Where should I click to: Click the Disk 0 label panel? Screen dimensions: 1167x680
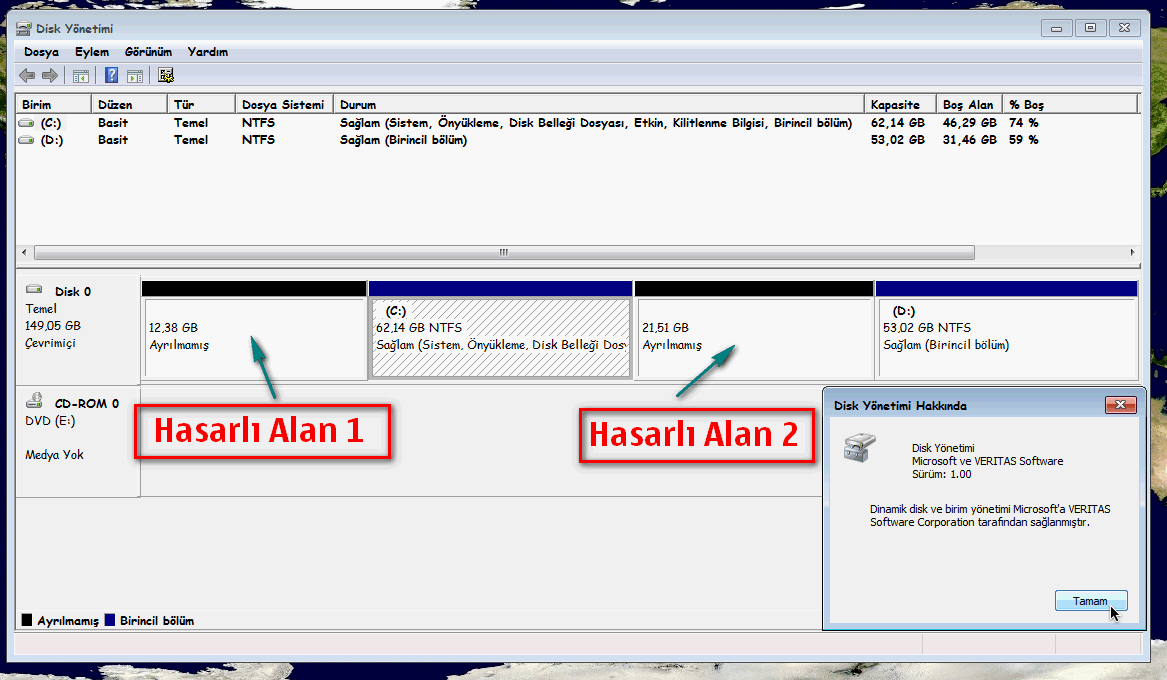[x=78, y=330]
